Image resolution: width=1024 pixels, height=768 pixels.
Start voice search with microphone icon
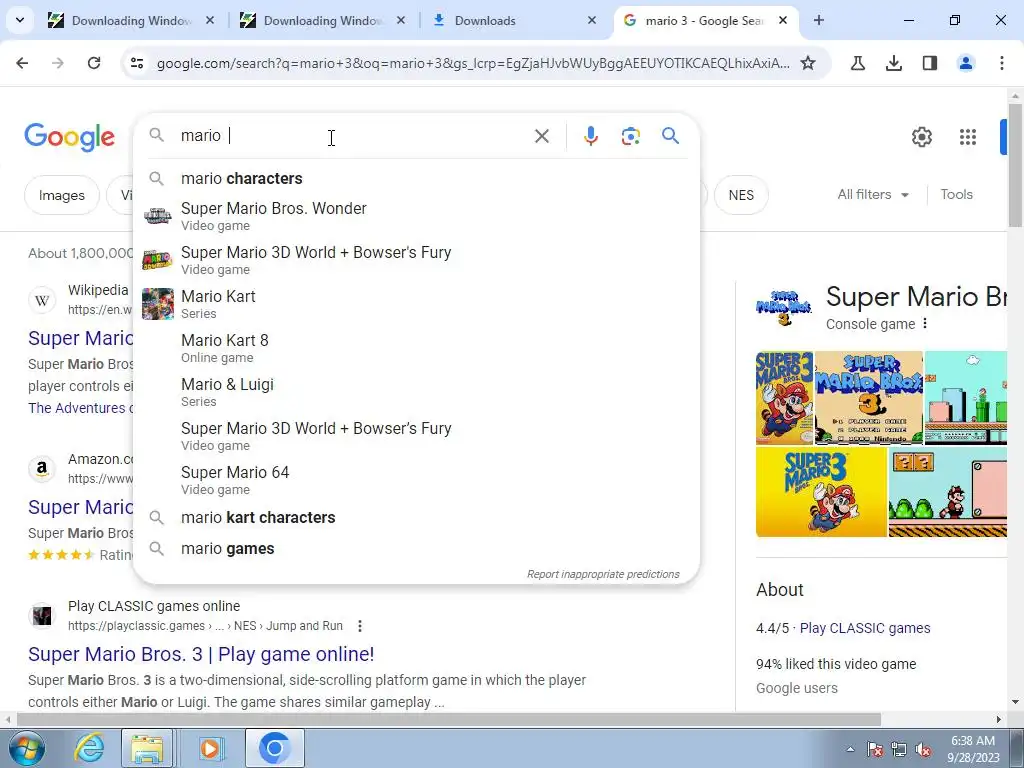590,136
